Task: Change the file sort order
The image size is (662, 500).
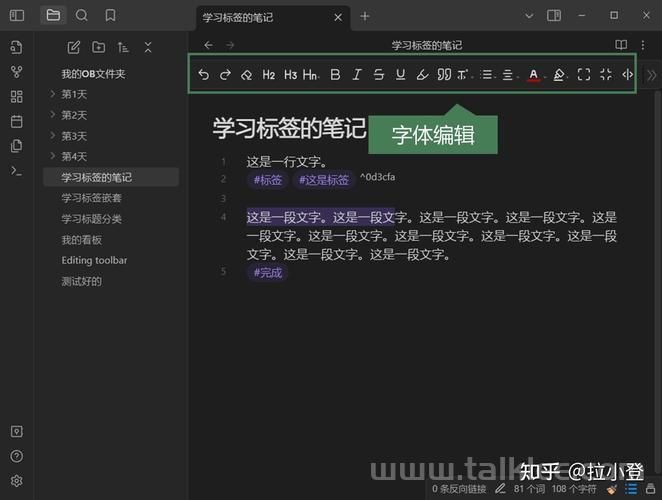Action: click(123, 47)
